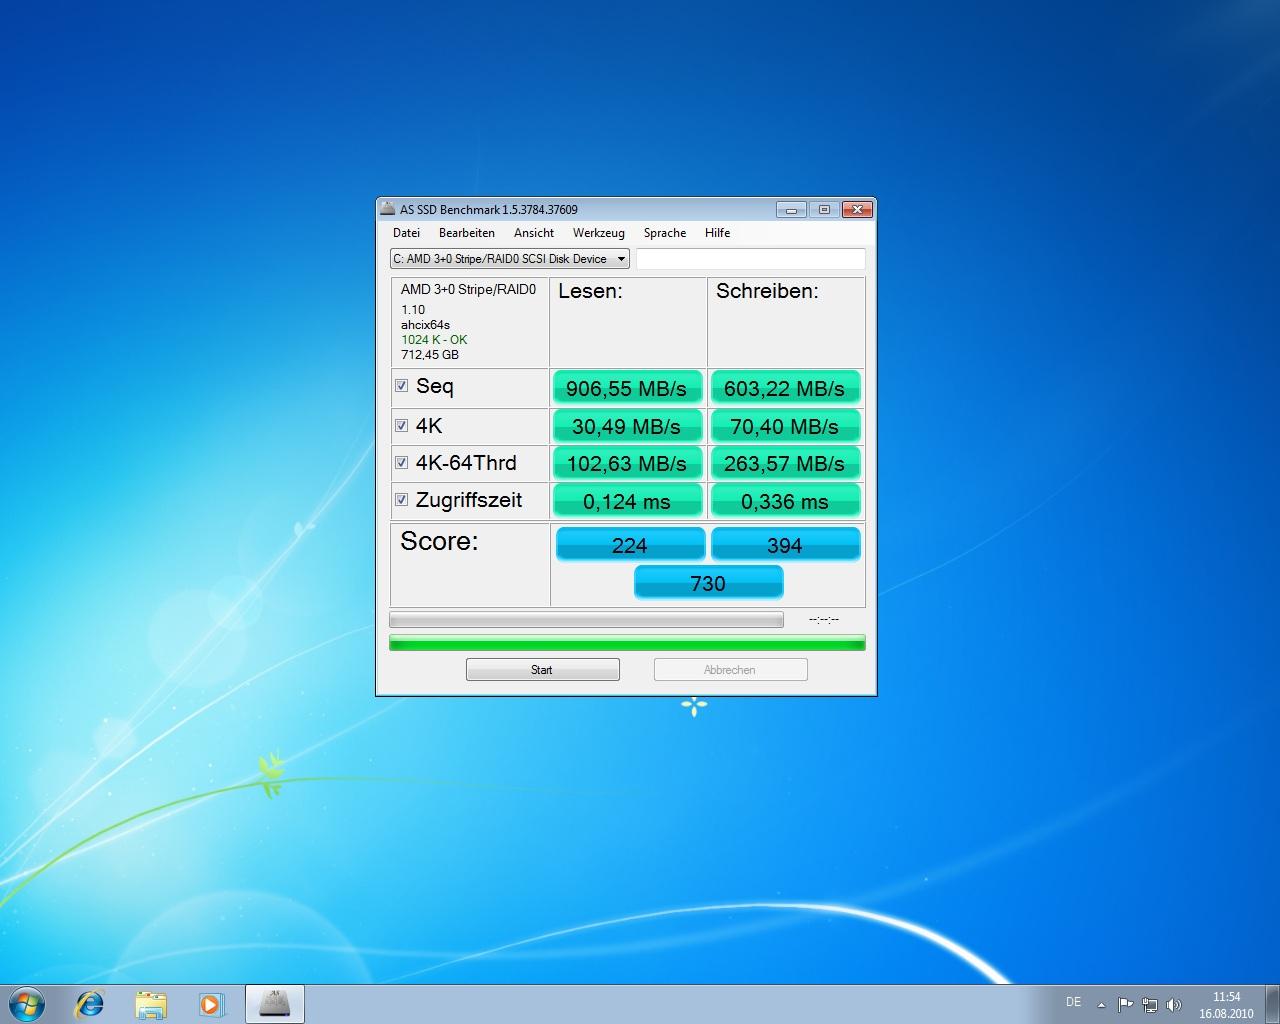Screen dimensions: 1280x1024
Task: Click the Abbrechen button
Action: click(x=731, y=670)
